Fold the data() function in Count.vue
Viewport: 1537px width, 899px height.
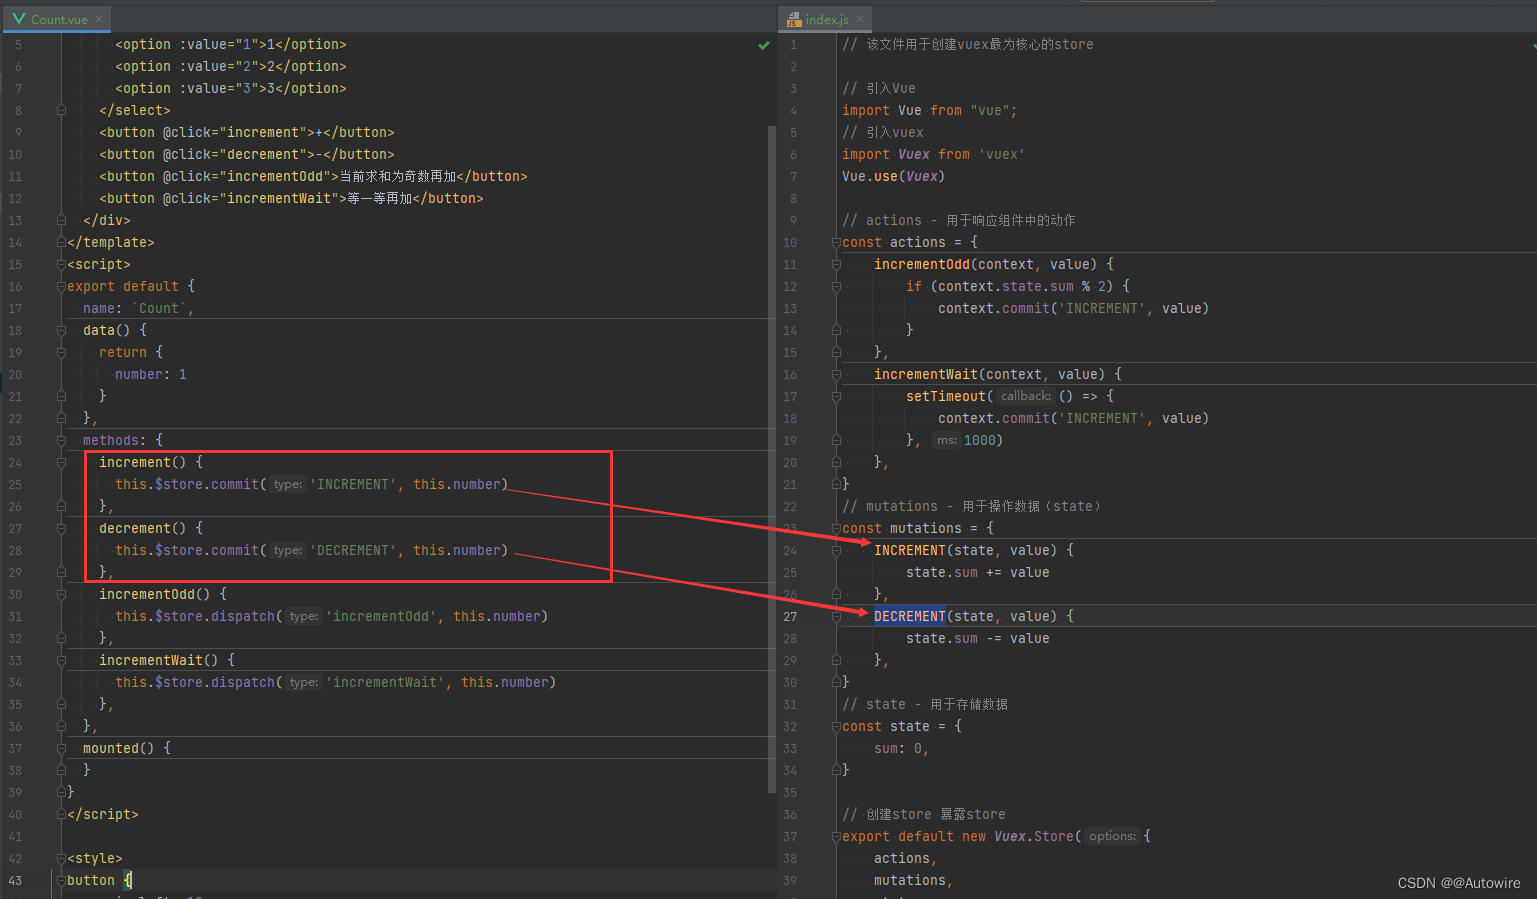pos(62,330)
